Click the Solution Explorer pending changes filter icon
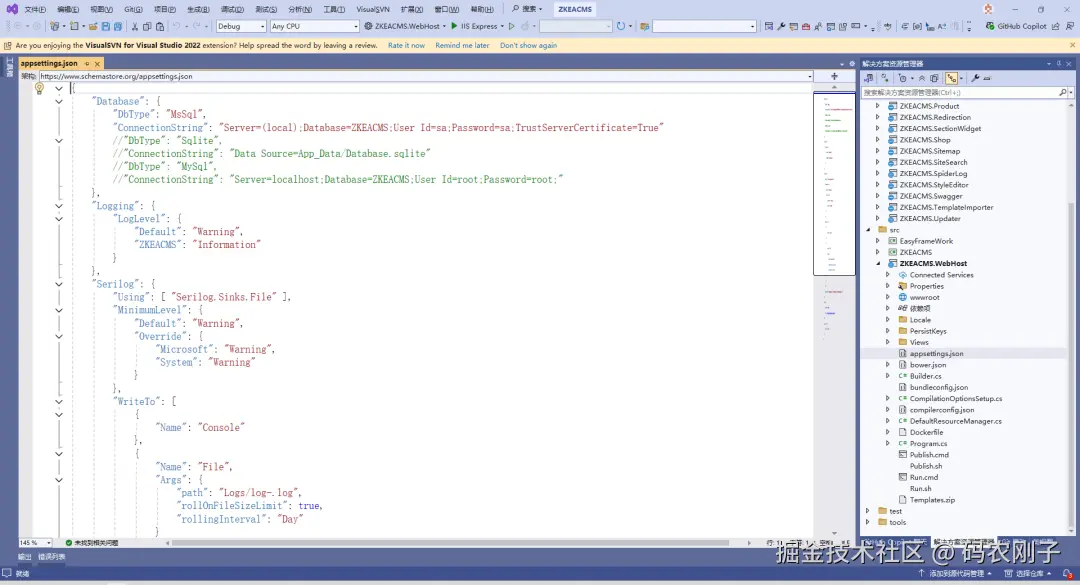The height and width of the screenshot is (585, 1080). 903,79
